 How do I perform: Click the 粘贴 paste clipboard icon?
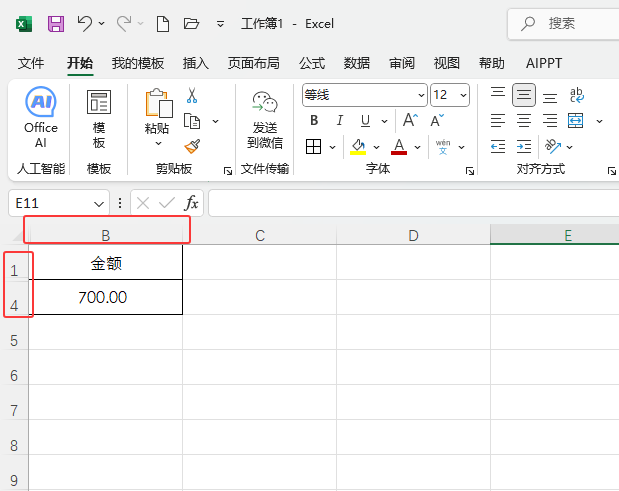click(159, 103)
